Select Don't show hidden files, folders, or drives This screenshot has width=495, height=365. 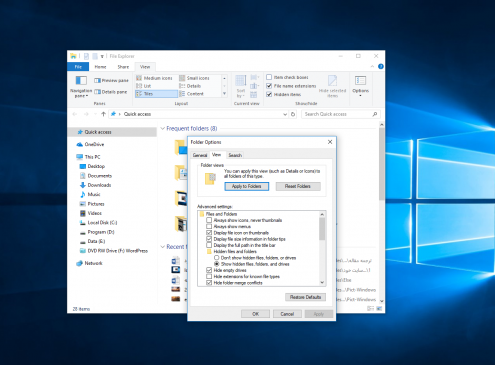[x=217, y=258]
